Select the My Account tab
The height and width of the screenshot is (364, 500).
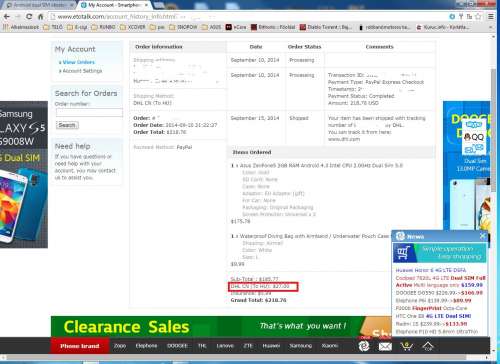(114, 5)
